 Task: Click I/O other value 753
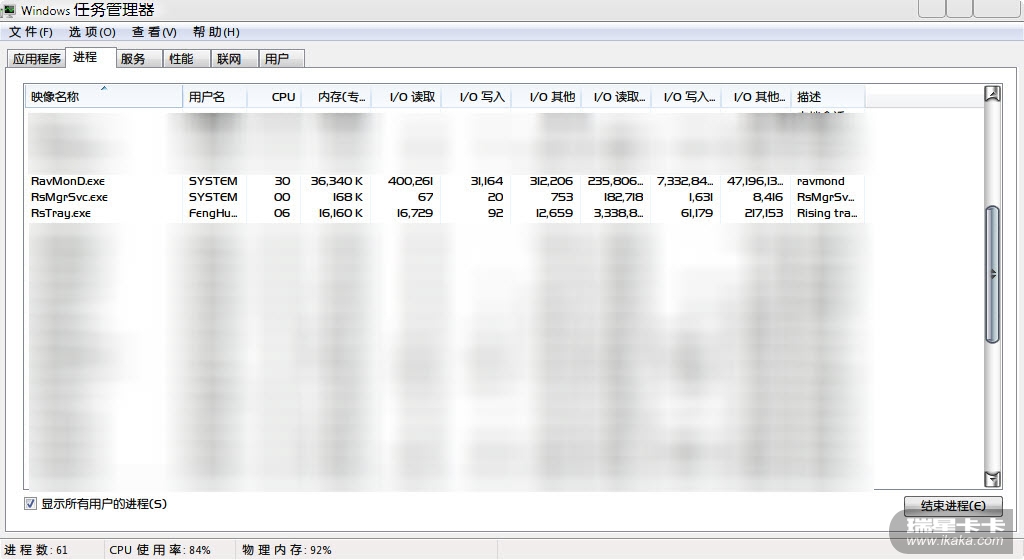pyautogui.click(x=561, y=197)
